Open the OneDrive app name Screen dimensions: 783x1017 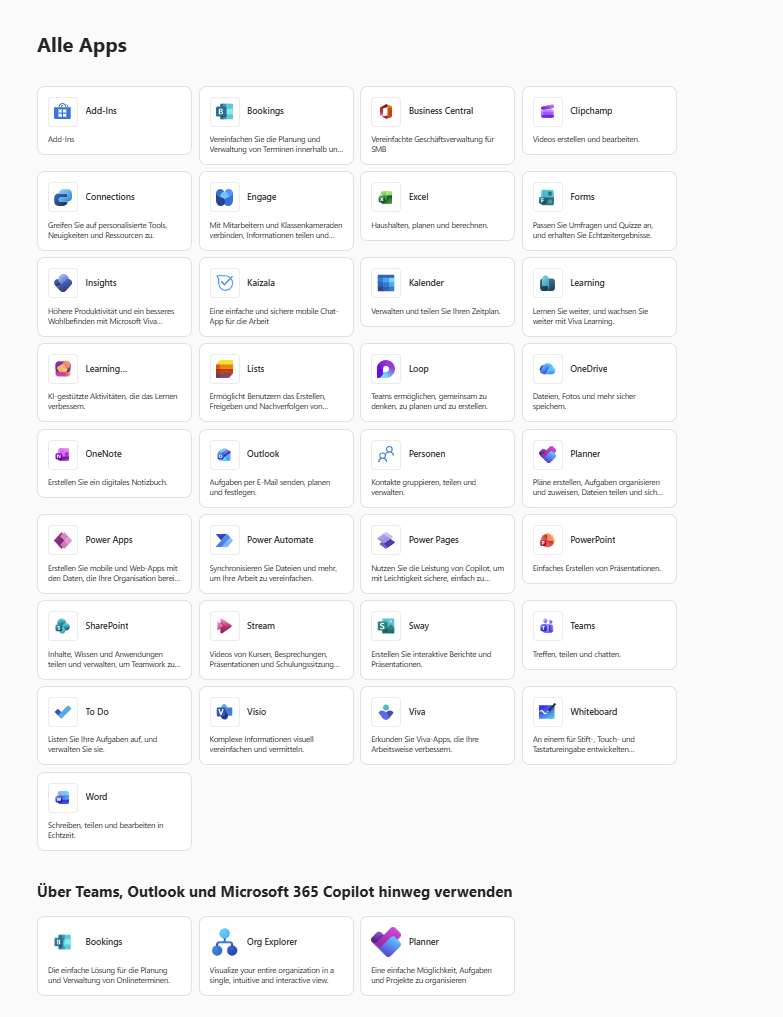pyautogui.click(x=588, y=368)
